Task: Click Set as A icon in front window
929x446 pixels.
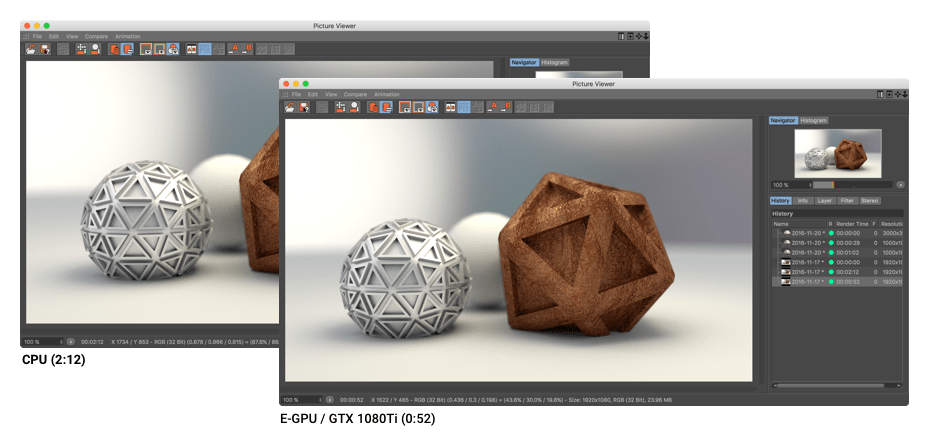Action: click(x=493, y=107)
